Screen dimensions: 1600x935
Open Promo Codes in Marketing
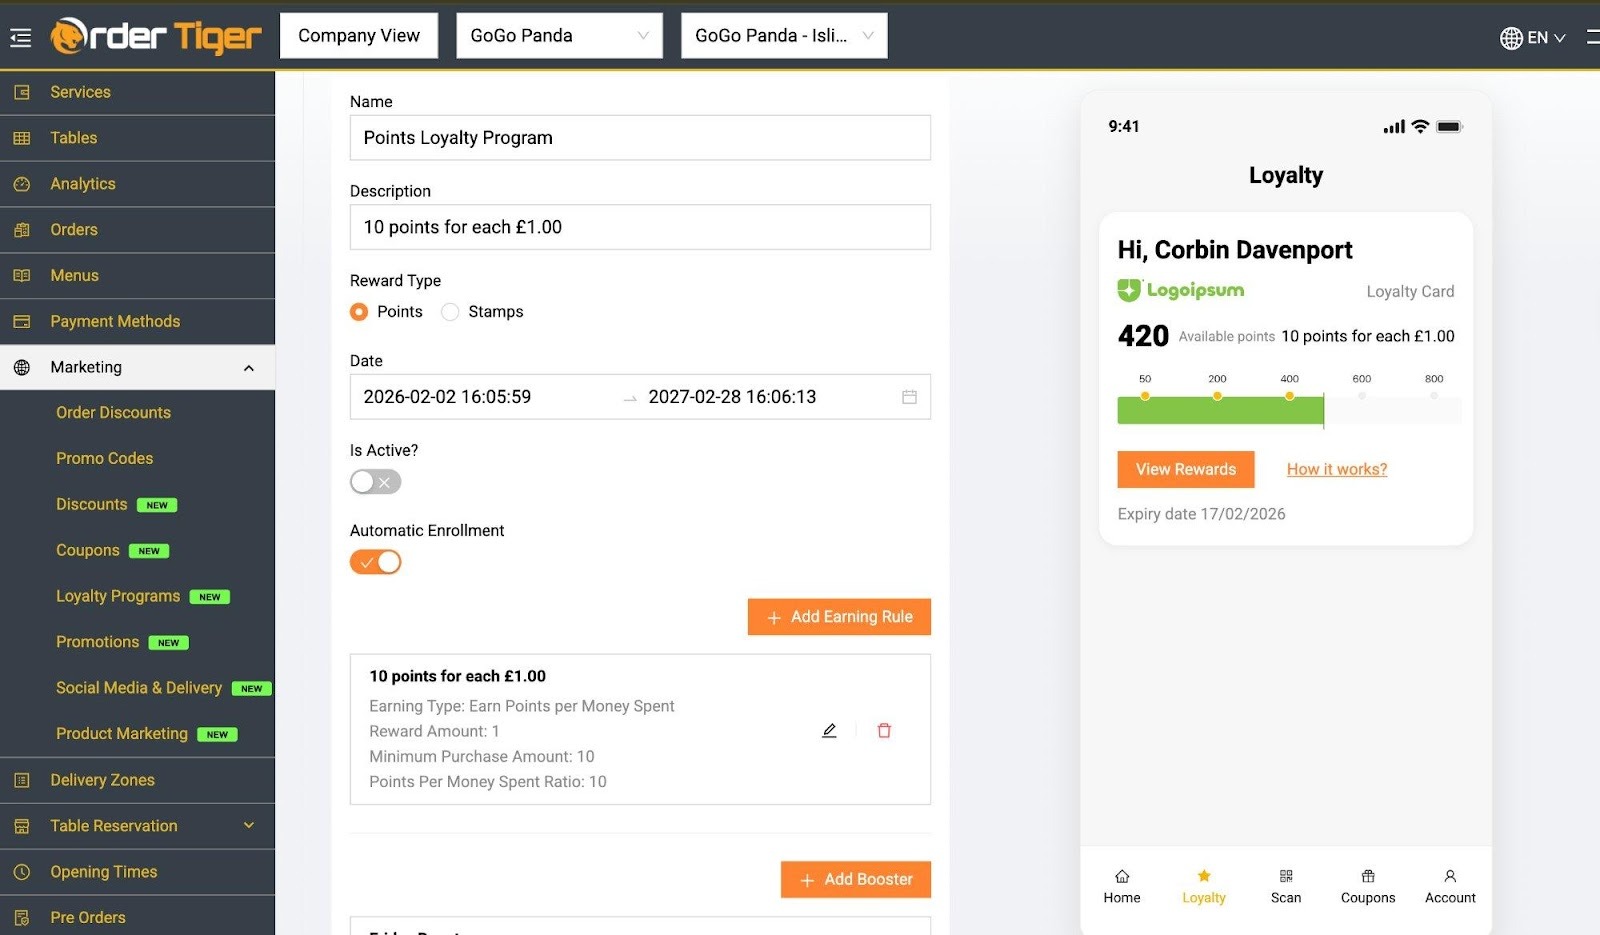[104, 459]
